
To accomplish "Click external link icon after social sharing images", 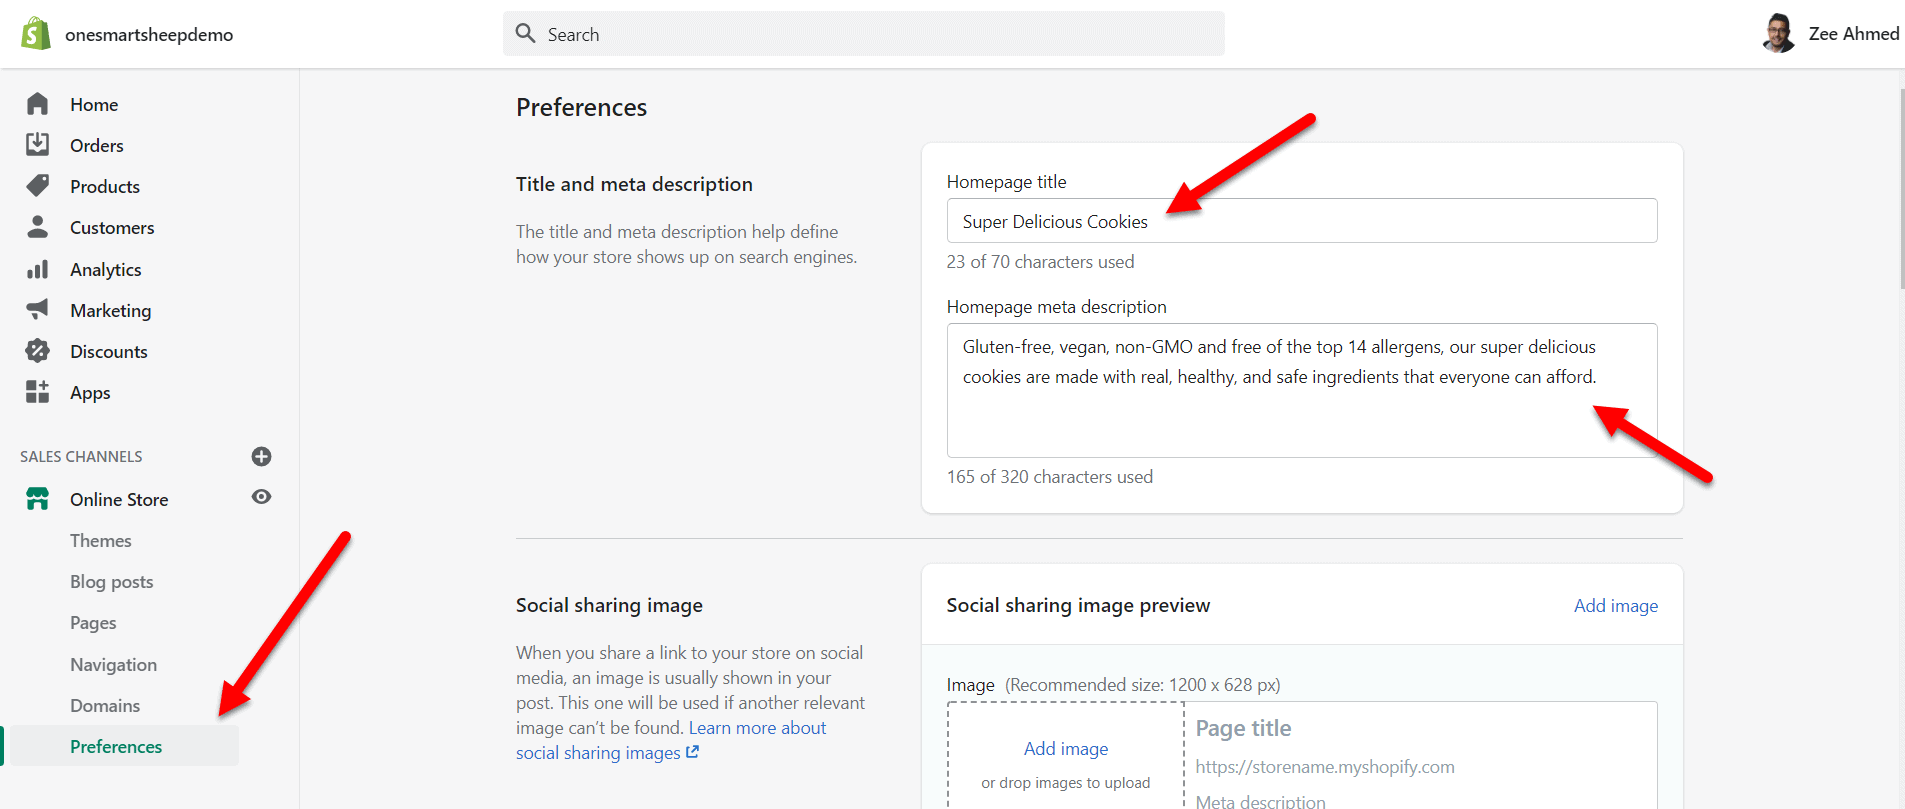I will coord(692,752).
